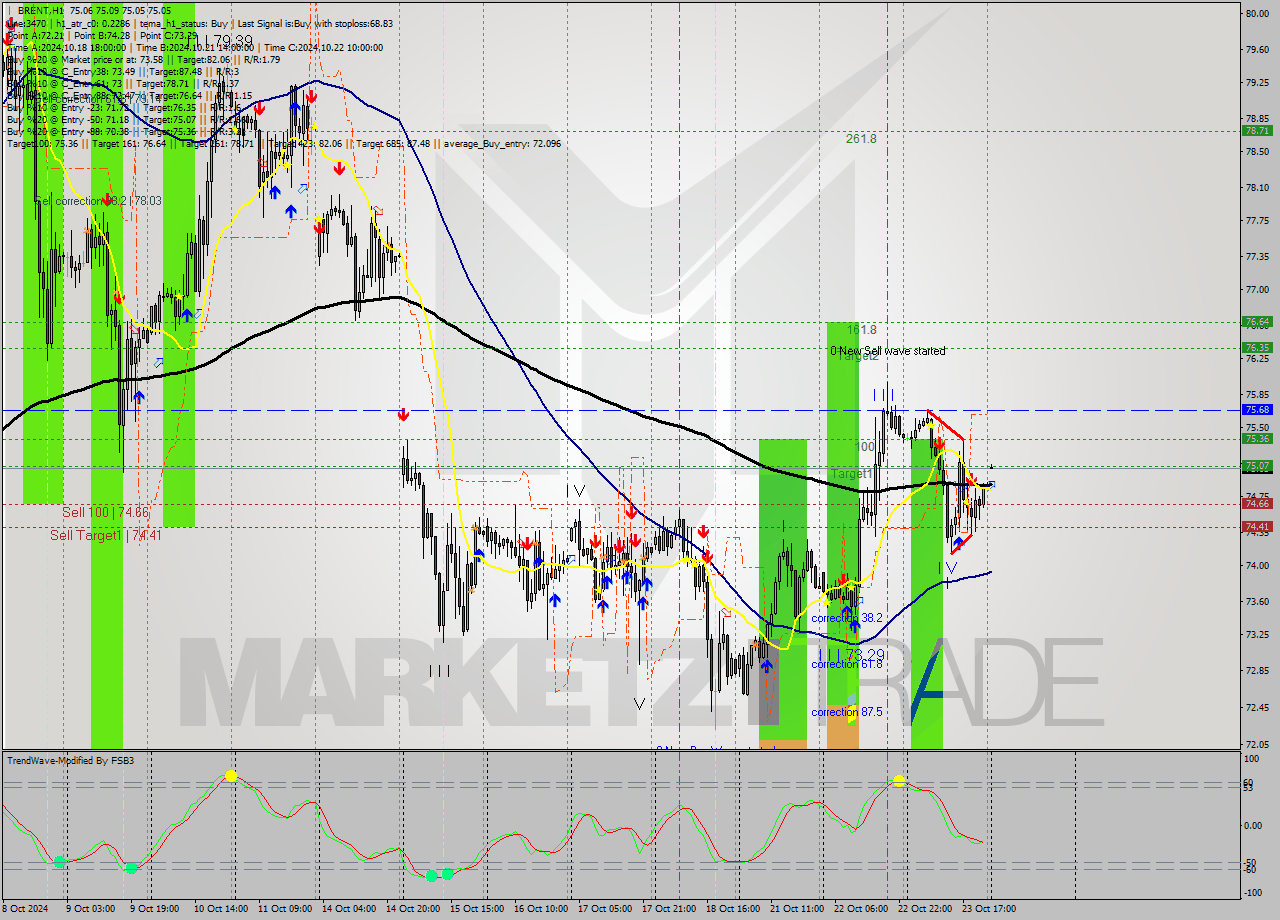This screenshot has width=1280, height=920.
Task: Click the 17 Oct 21:00 time label
Action: [x=669, y=909]
